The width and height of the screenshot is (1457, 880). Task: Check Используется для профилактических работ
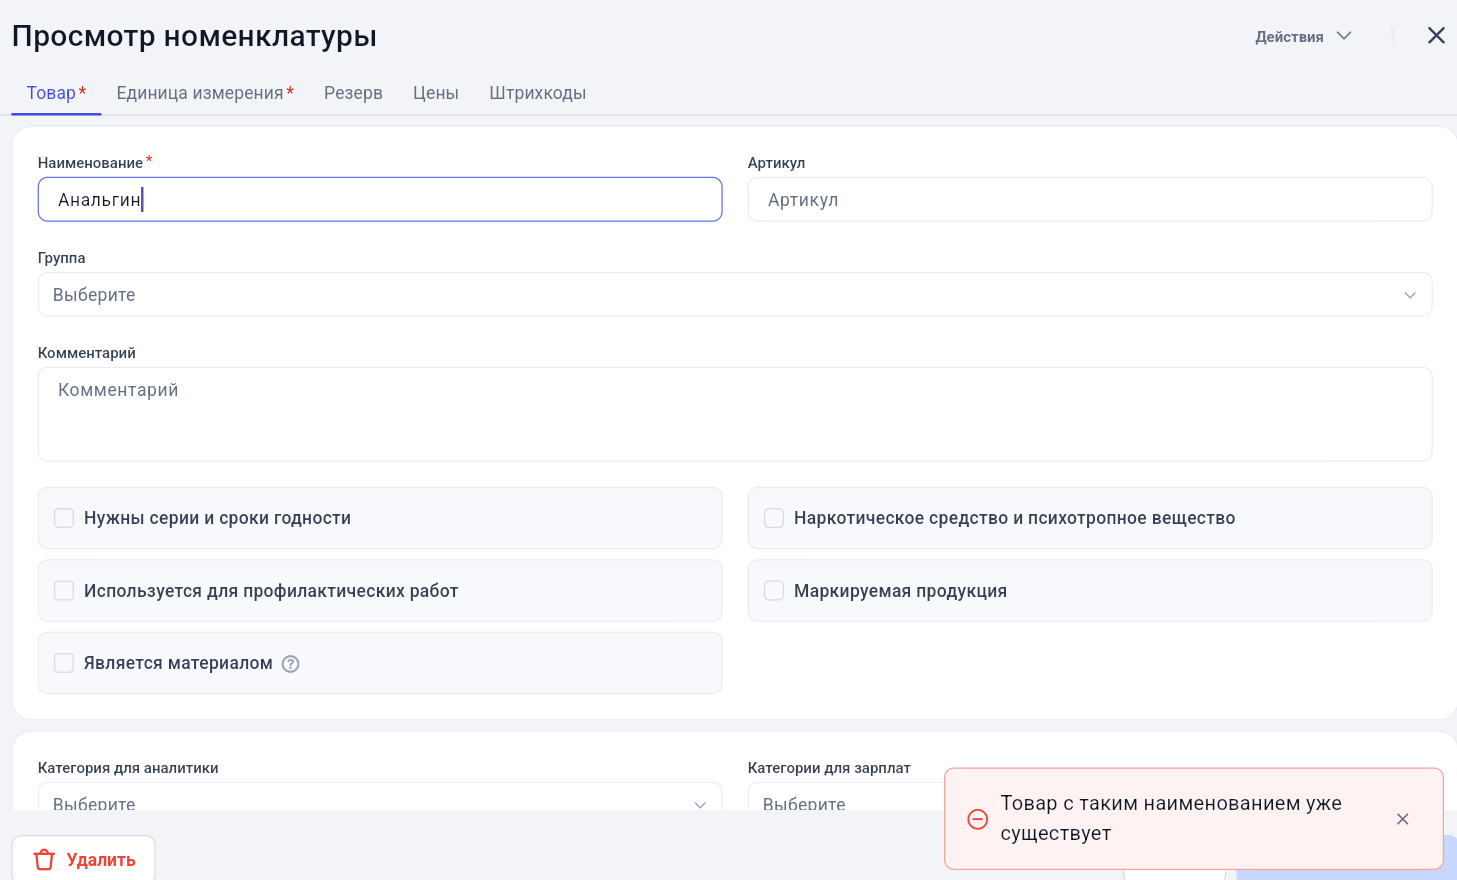64,591
